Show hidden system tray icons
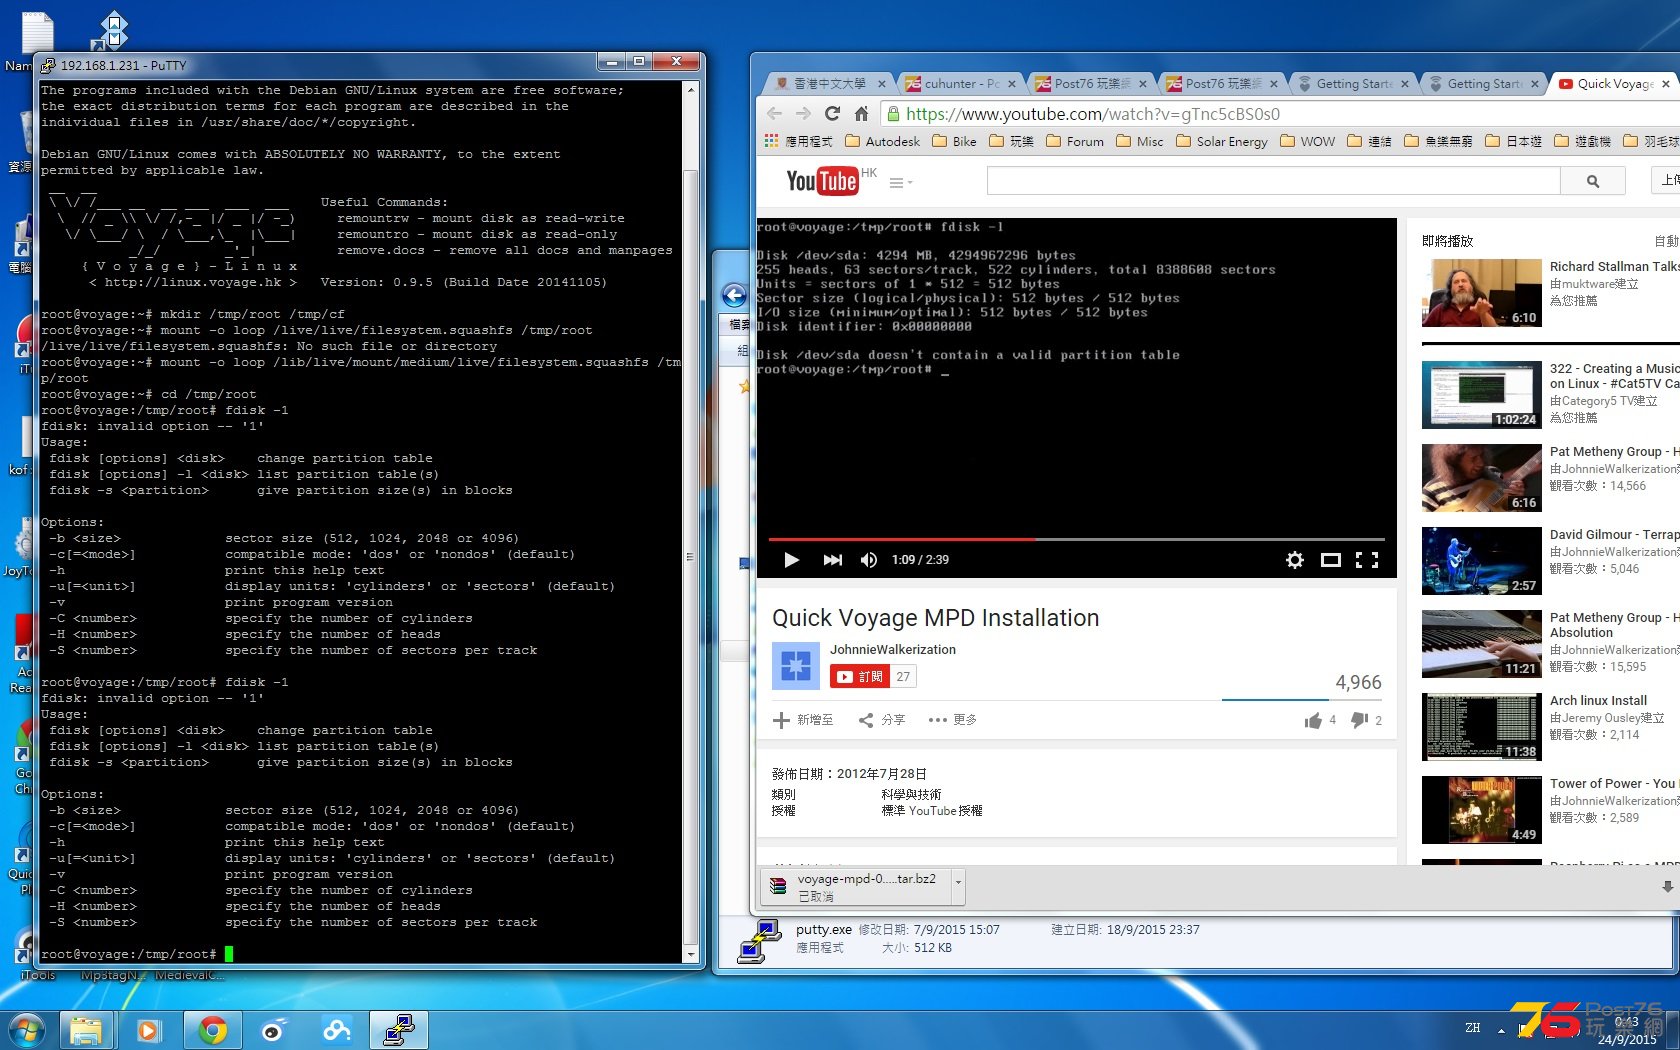This screenshot has width=1680, height=1050. pos(1501,1029)
